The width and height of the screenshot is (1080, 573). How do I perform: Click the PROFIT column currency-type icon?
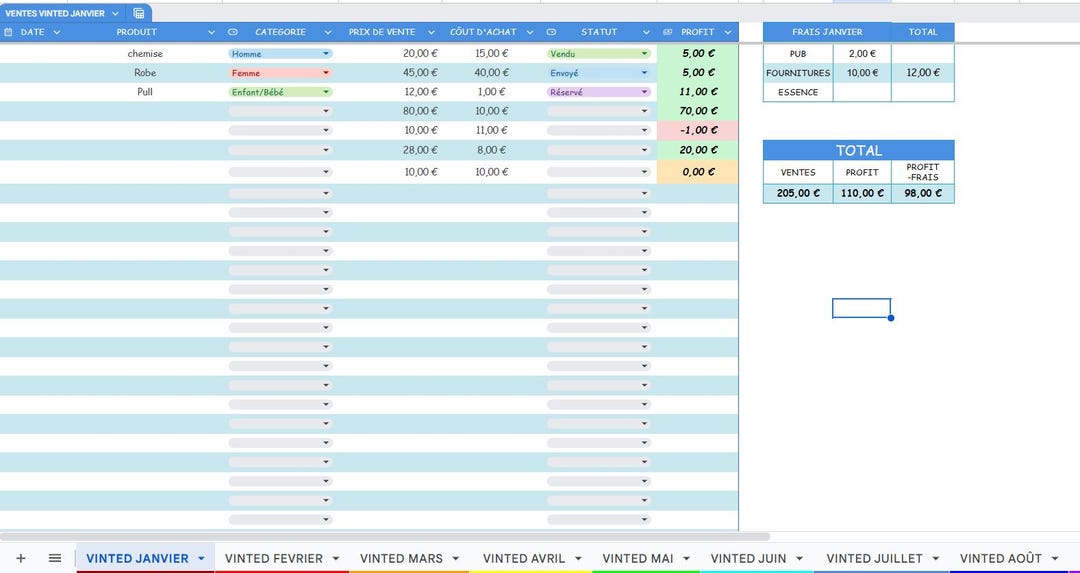[x=667, y=32]
